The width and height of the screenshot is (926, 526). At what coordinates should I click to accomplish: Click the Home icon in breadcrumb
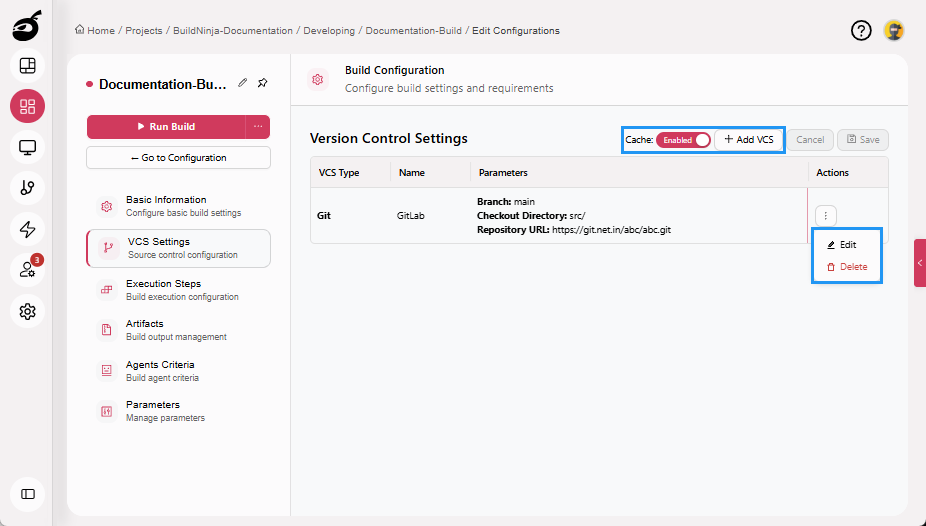coord(79,30)
